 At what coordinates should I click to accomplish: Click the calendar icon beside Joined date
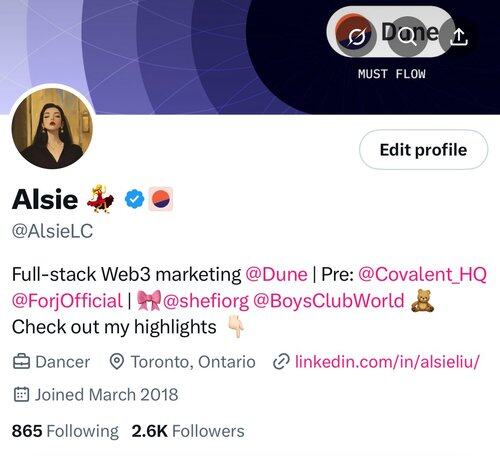click(21, 394)
